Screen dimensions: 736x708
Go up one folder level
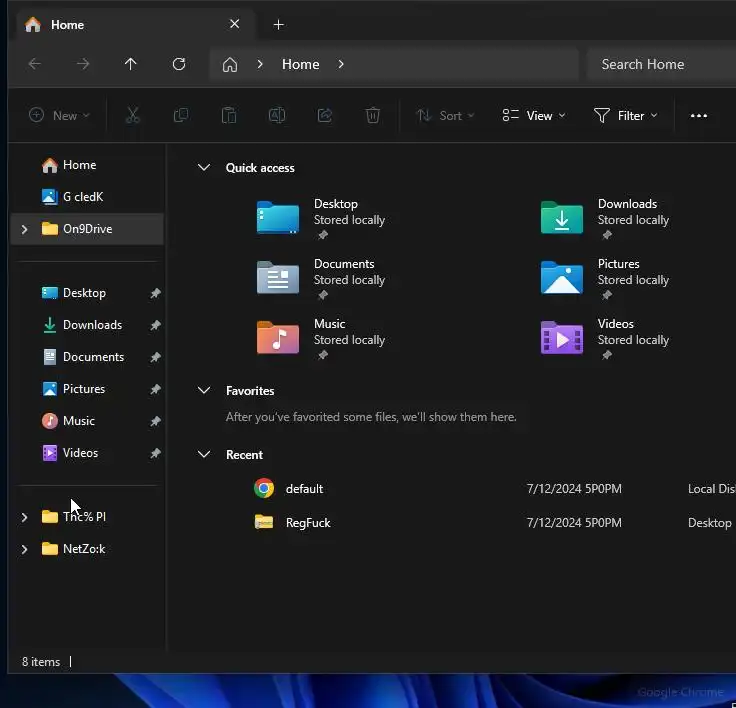point(130,64)
